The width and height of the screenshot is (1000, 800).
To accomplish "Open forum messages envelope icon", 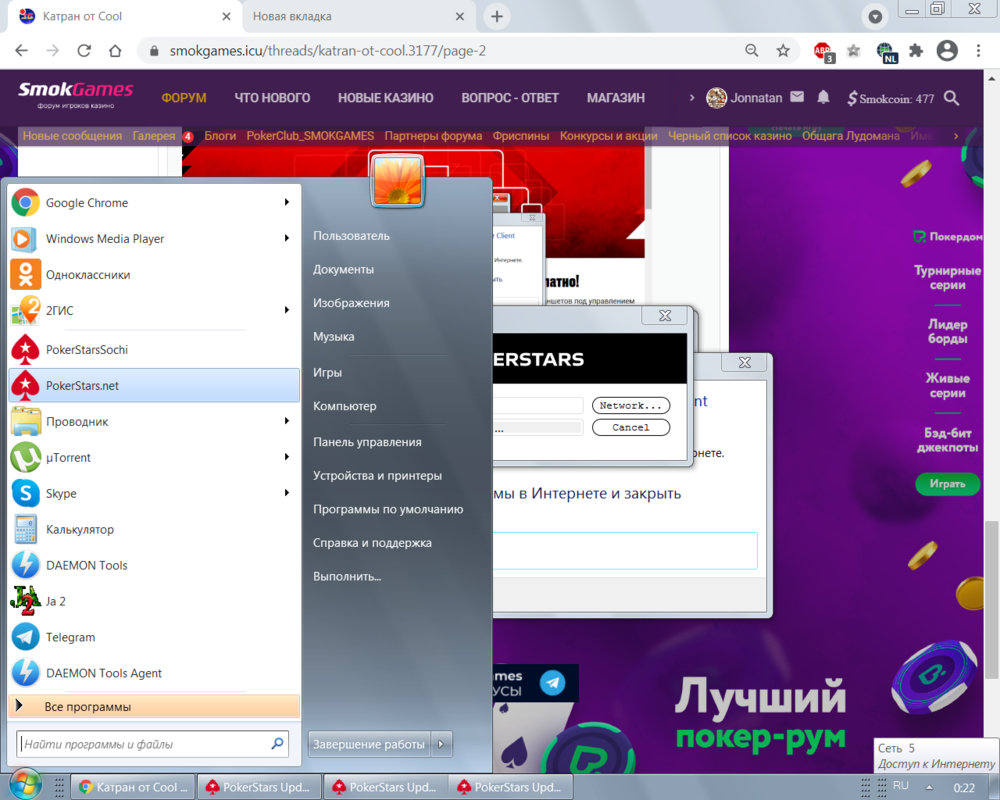I will pos(797,97).
